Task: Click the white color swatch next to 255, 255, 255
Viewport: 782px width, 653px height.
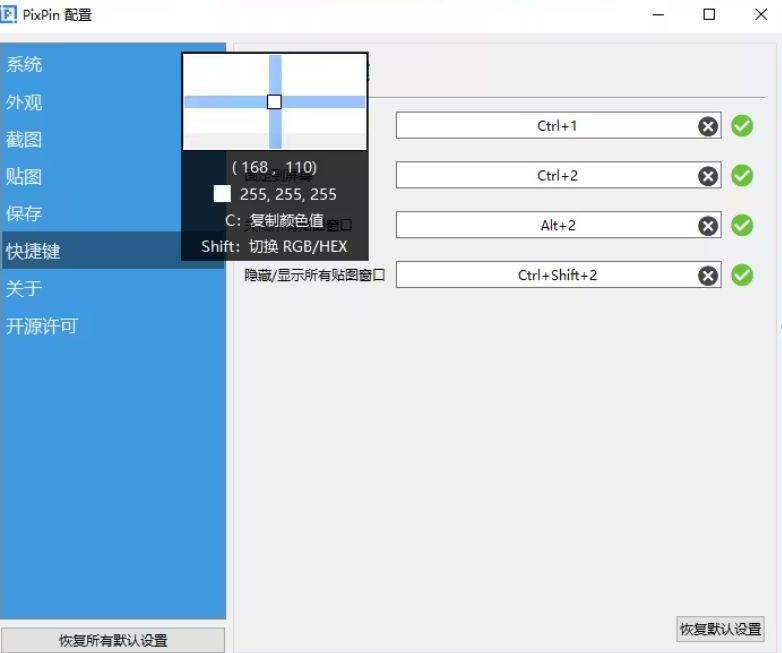Action: (222, 194)
